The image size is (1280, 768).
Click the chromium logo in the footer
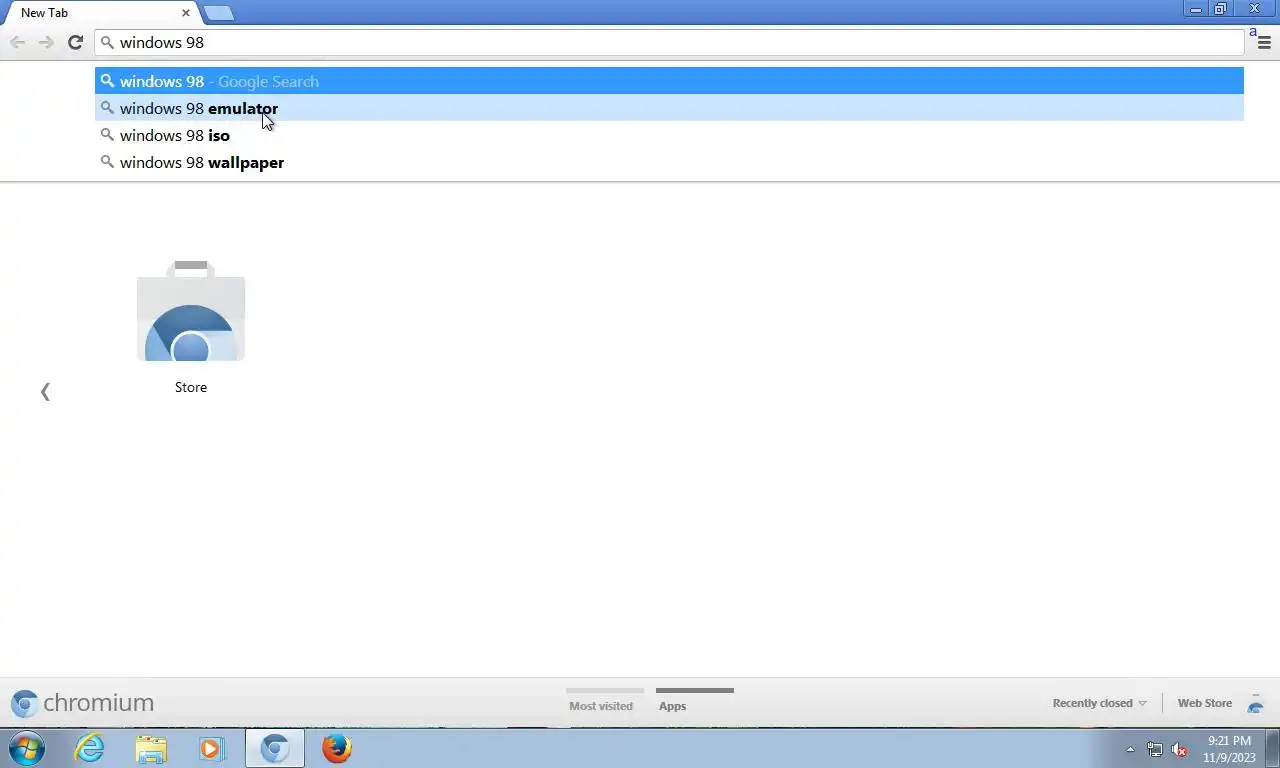click(83, 703)
